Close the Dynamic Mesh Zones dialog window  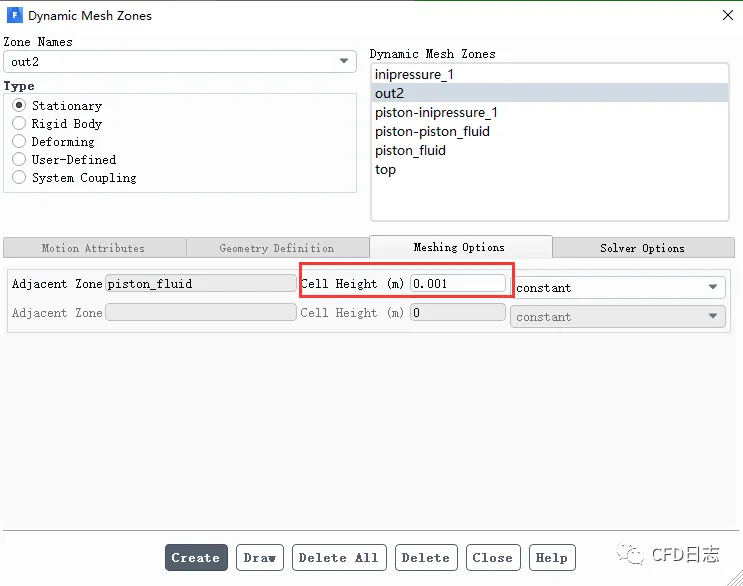tap(726, 15)
